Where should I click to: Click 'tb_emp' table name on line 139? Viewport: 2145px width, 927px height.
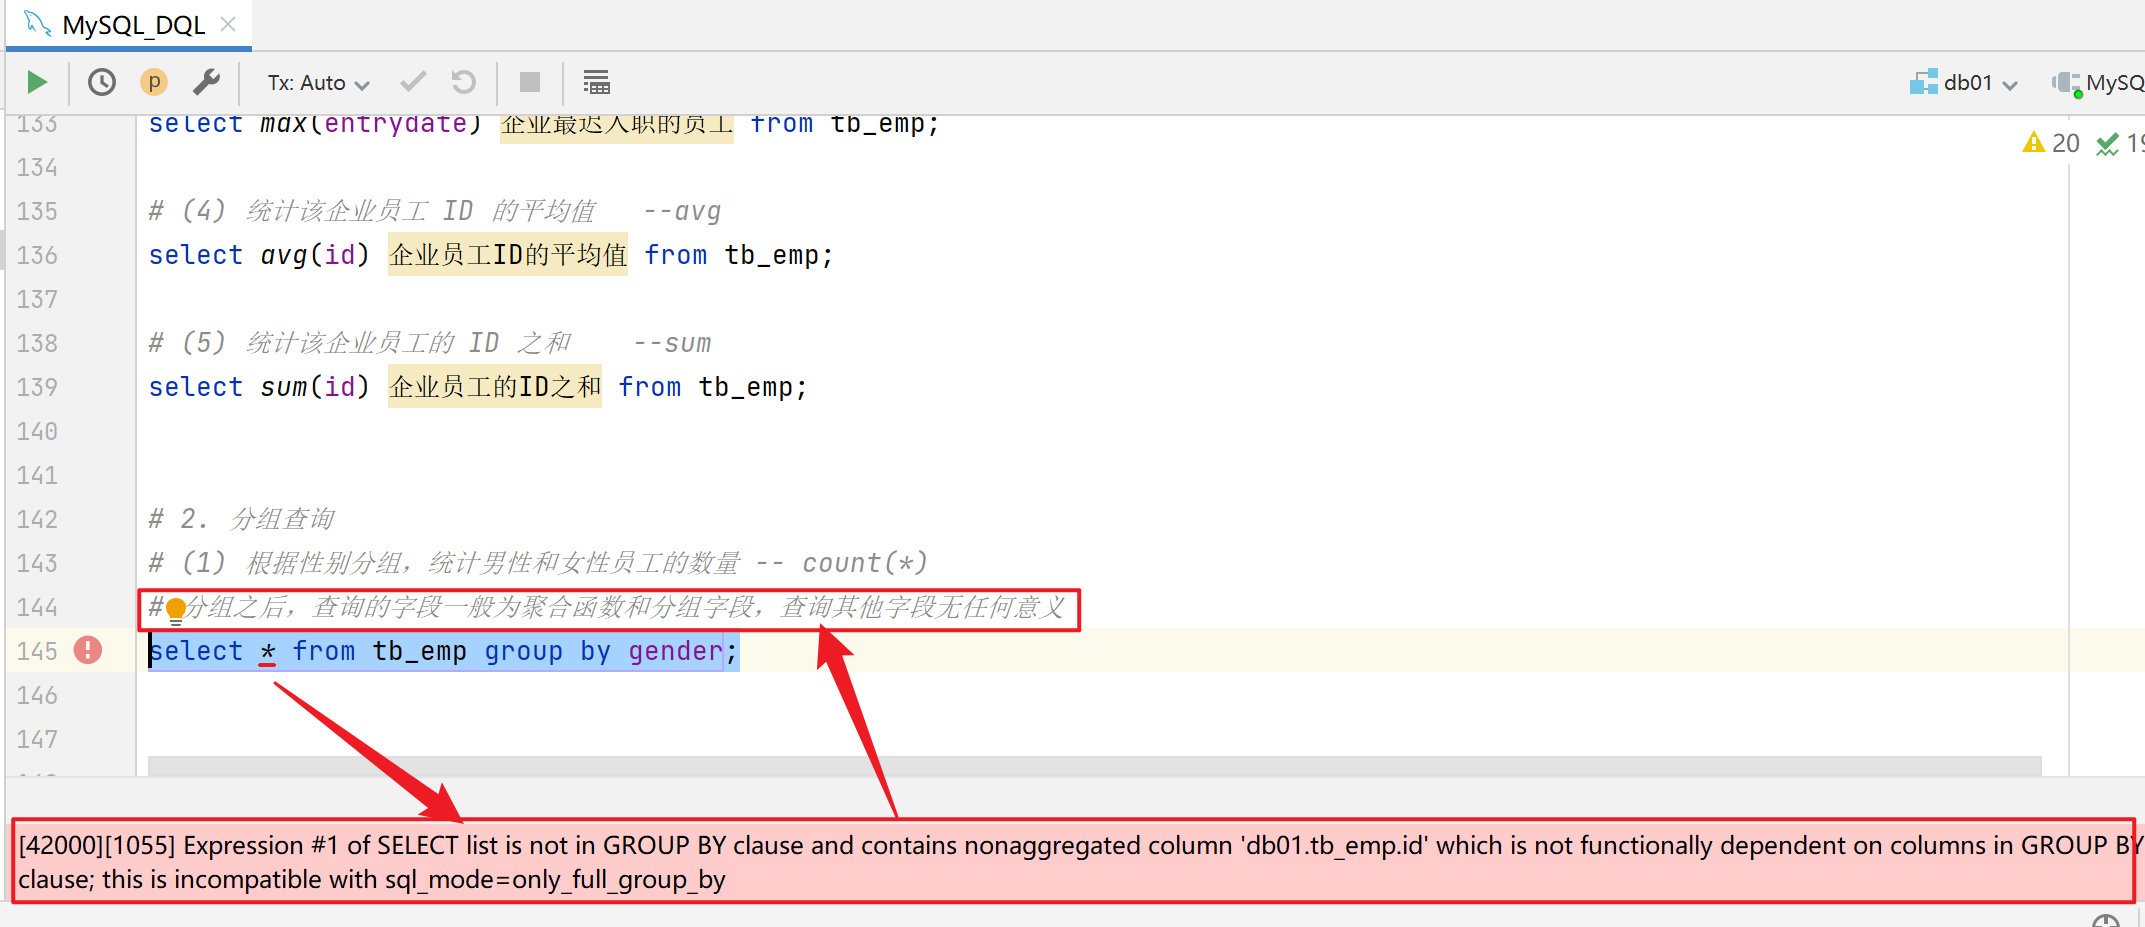pos(745,387)
